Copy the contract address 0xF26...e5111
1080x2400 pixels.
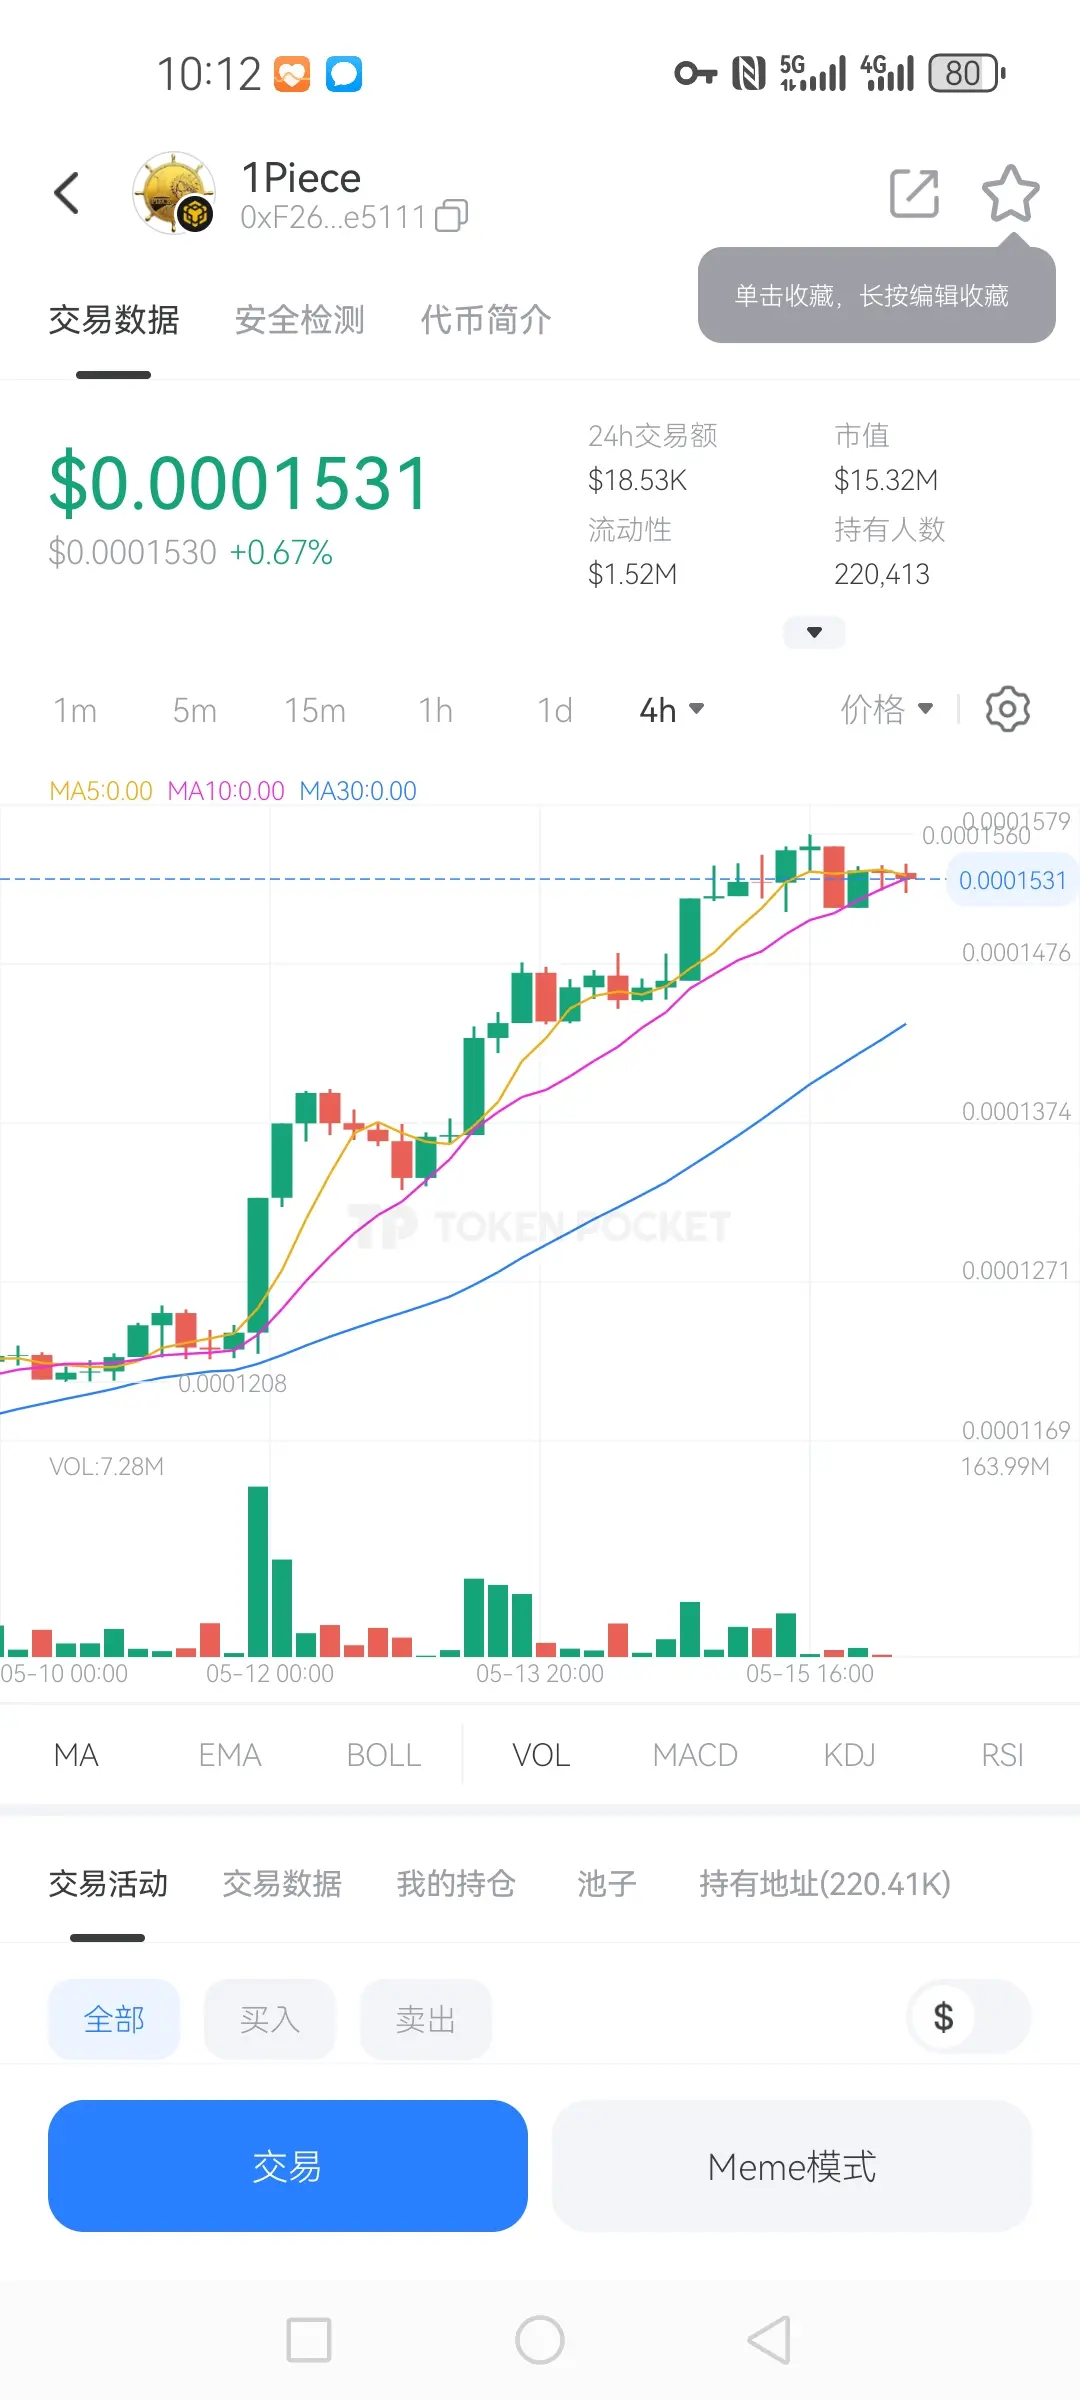(x=452, y=216)
